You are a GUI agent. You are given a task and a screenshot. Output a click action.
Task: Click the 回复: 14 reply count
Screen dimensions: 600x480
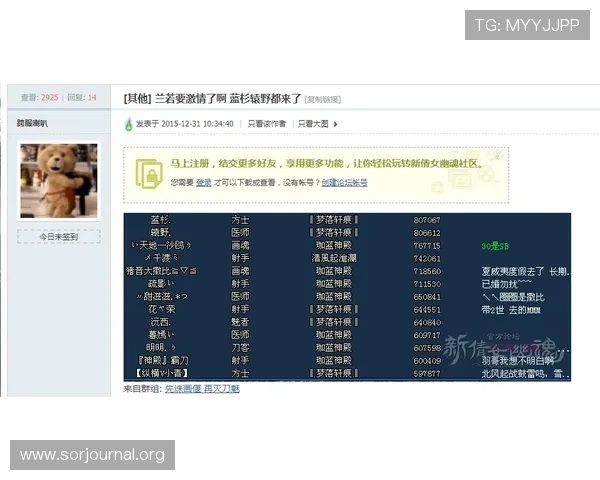pos(82,98)
